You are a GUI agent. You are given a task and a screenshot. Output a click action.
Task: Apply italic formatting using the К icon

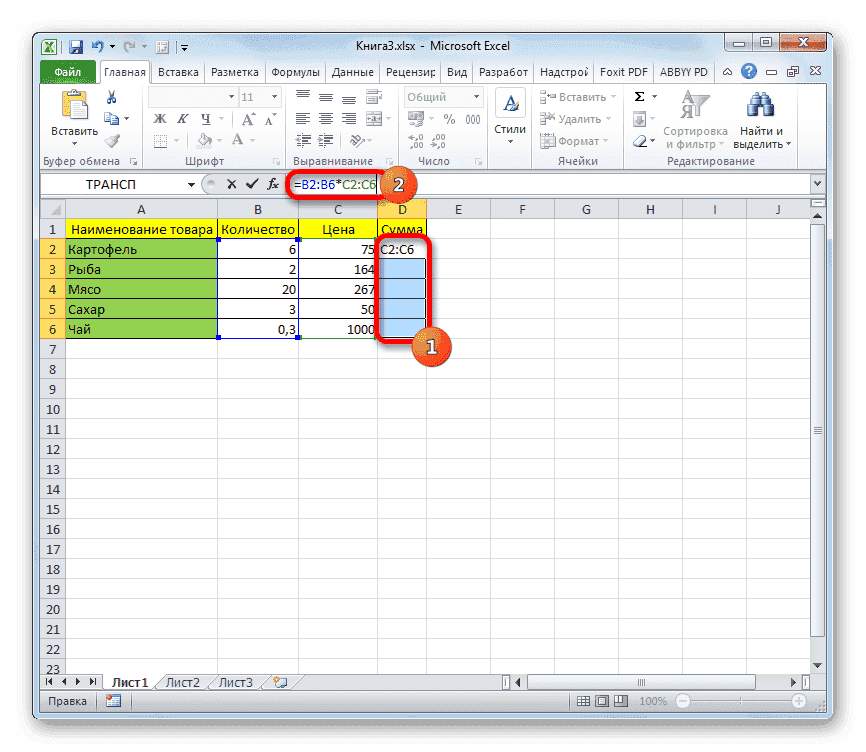183,118
